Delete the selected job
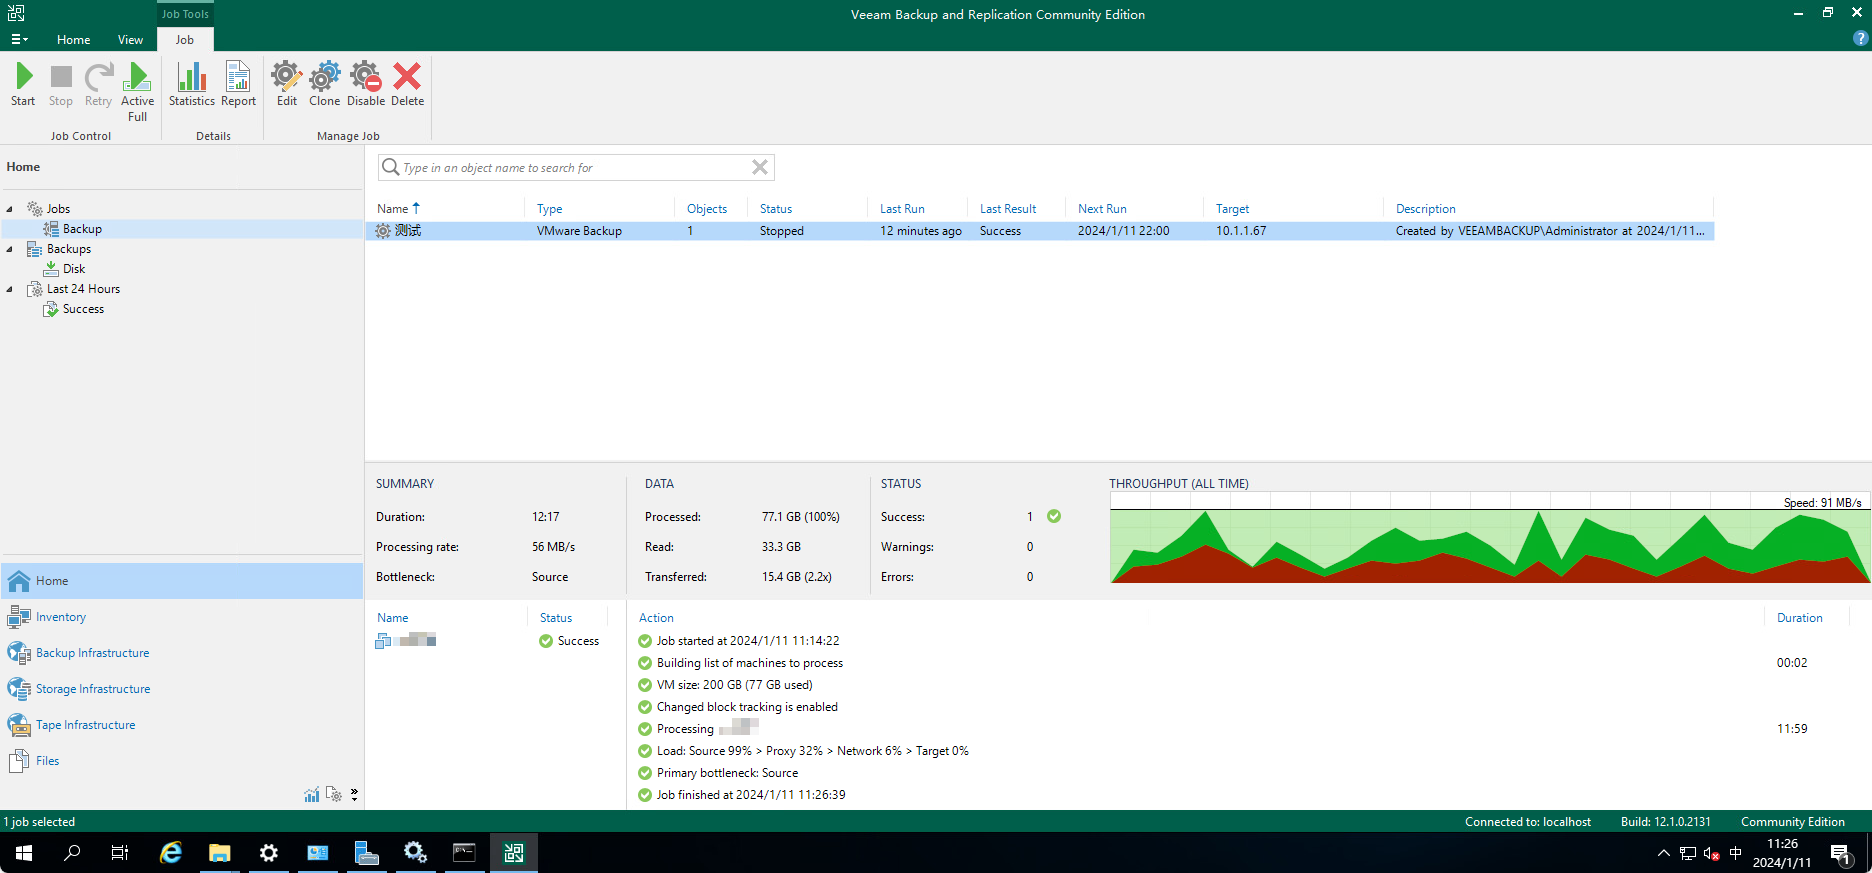 pyautogui.click(x=407, y=85)
